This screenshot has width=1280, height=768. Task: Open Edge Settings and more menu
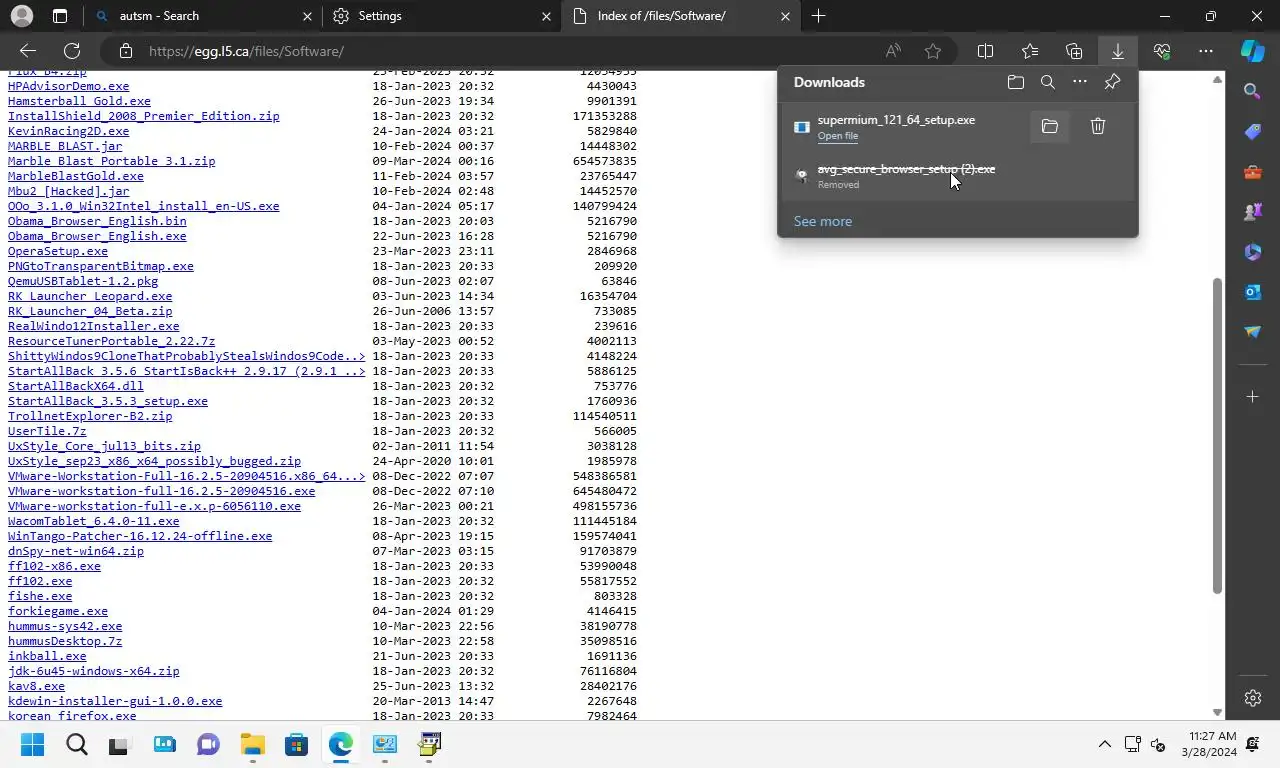[1206, 51]
